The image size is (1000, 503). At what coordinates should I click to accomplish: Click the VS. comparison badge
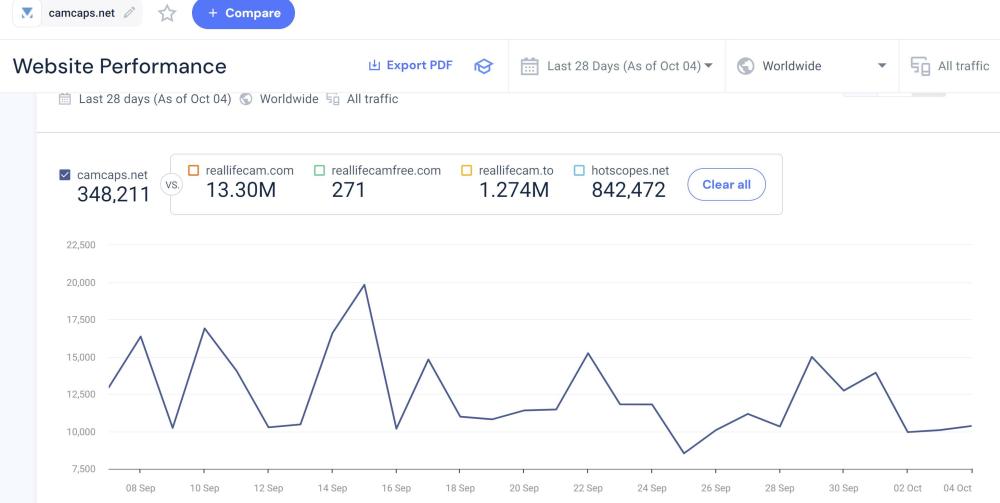[x=170, y=185]
